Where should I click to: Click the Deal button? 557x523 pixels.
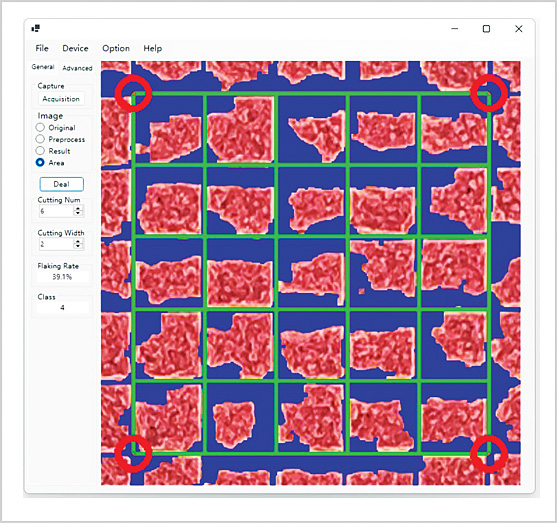coord(61,184)
